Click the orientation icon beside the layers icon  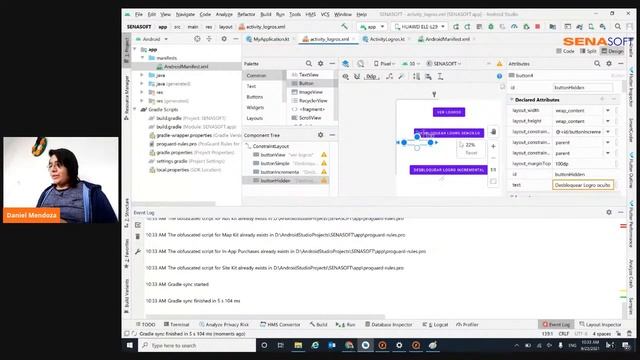[360, 64]
